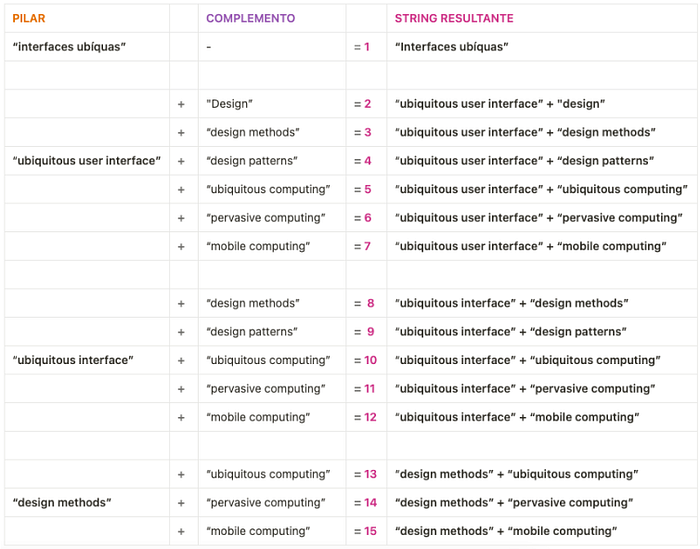Screen dimensions: 700x549
Task: Select the "pervasive computing" complement in row 6
Action: pyautogui.click(x=266, y=218)
